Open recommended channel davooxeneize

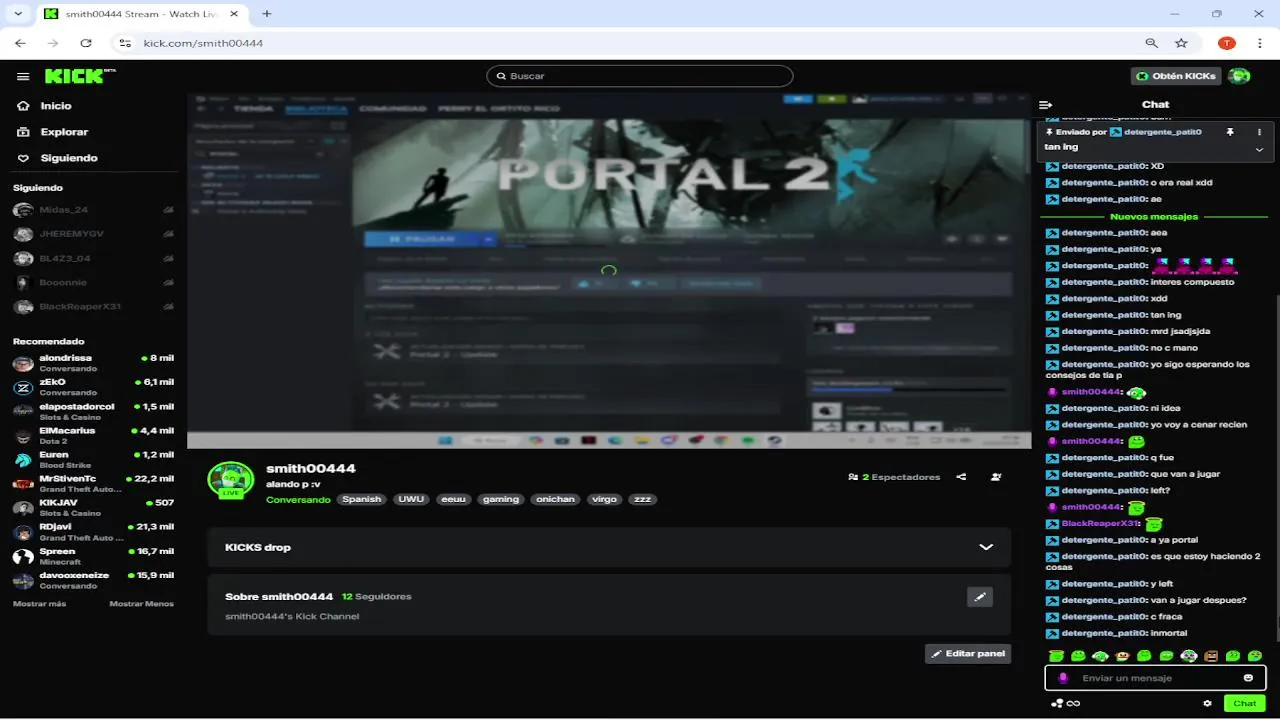tap(94, 581)
